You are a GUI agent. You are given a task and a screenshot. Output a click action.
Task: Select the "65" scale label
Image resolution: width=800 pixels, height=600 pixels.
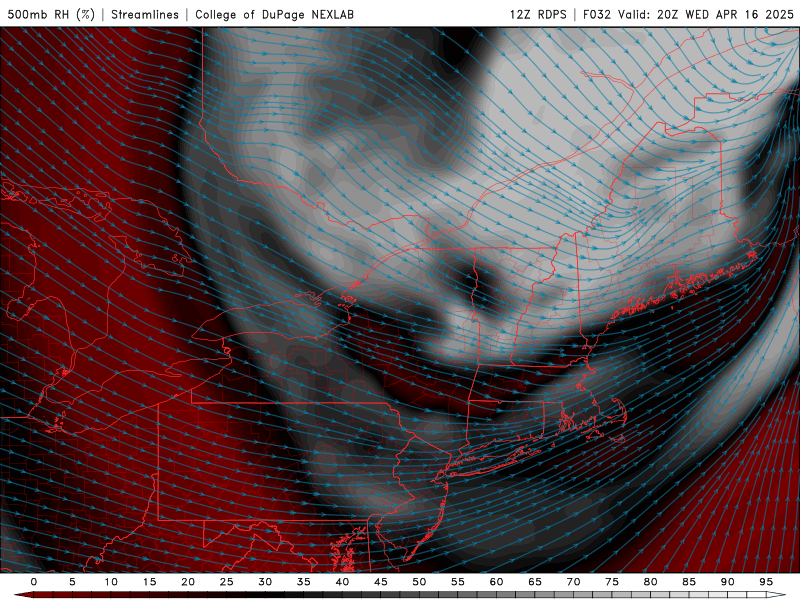tap(535, 582)
